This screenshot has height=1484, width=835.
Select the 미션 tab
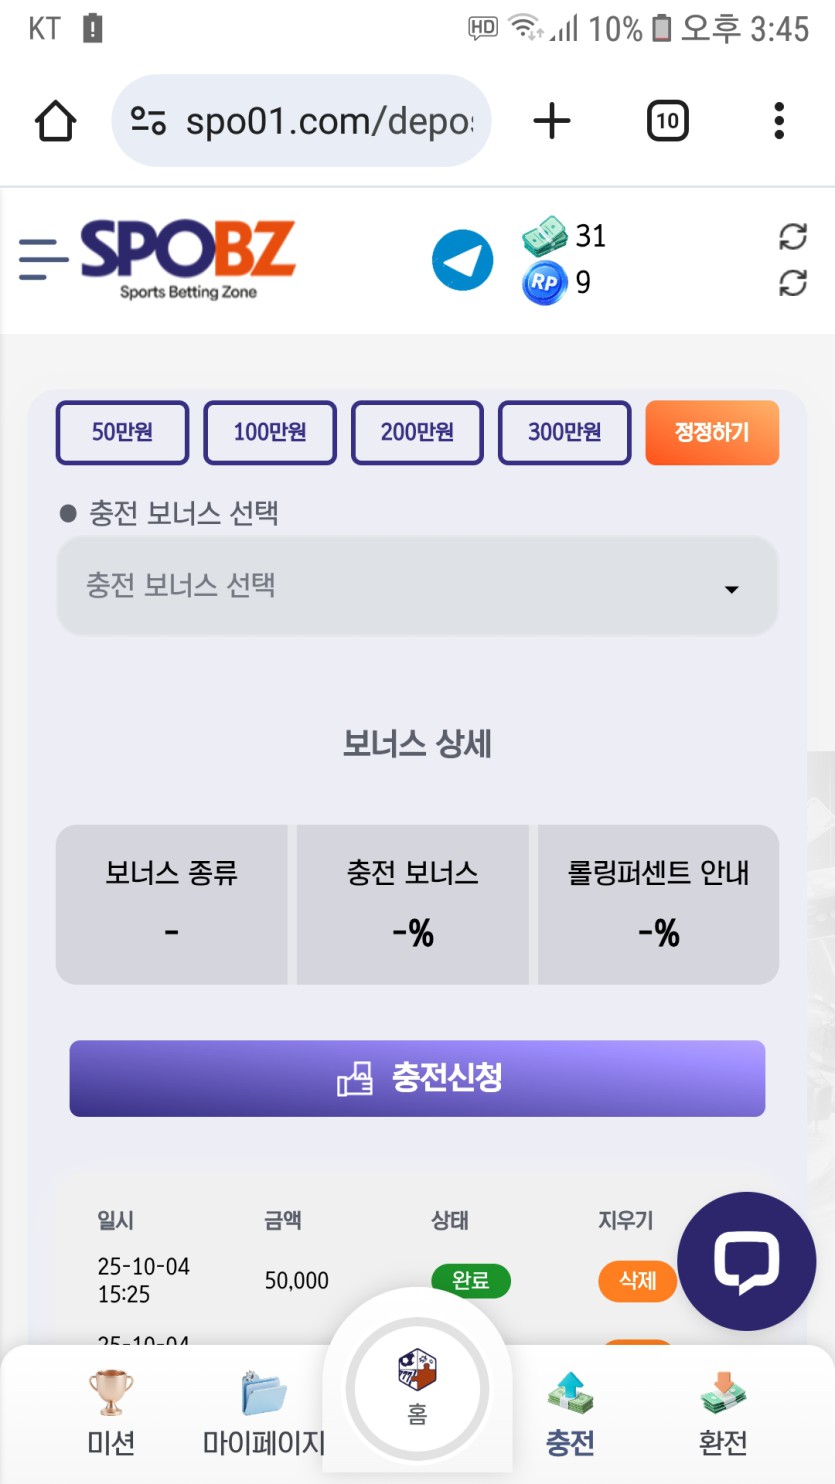pos(111,1415)
